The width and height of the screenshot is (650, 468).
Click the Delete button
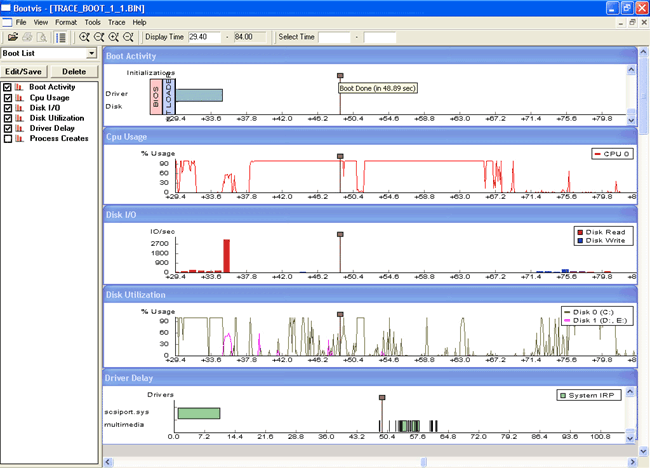coord(74,71)
